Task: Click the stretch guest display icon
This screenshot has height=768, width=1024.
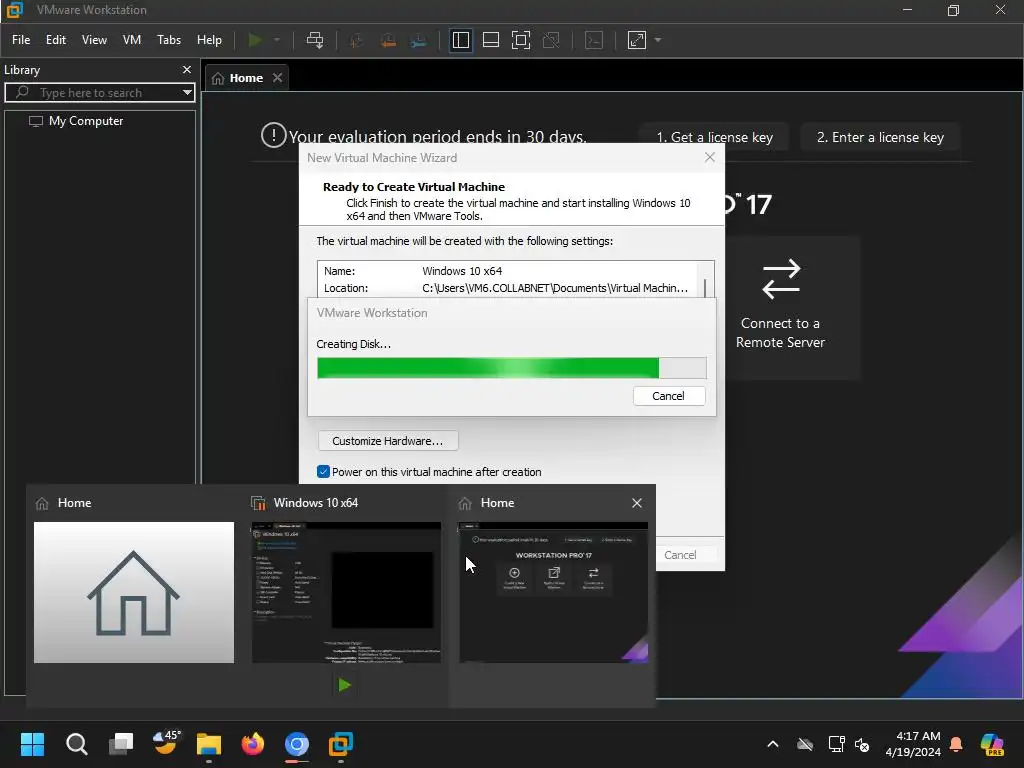Action: pyautogui.click(x=637, y=40)
